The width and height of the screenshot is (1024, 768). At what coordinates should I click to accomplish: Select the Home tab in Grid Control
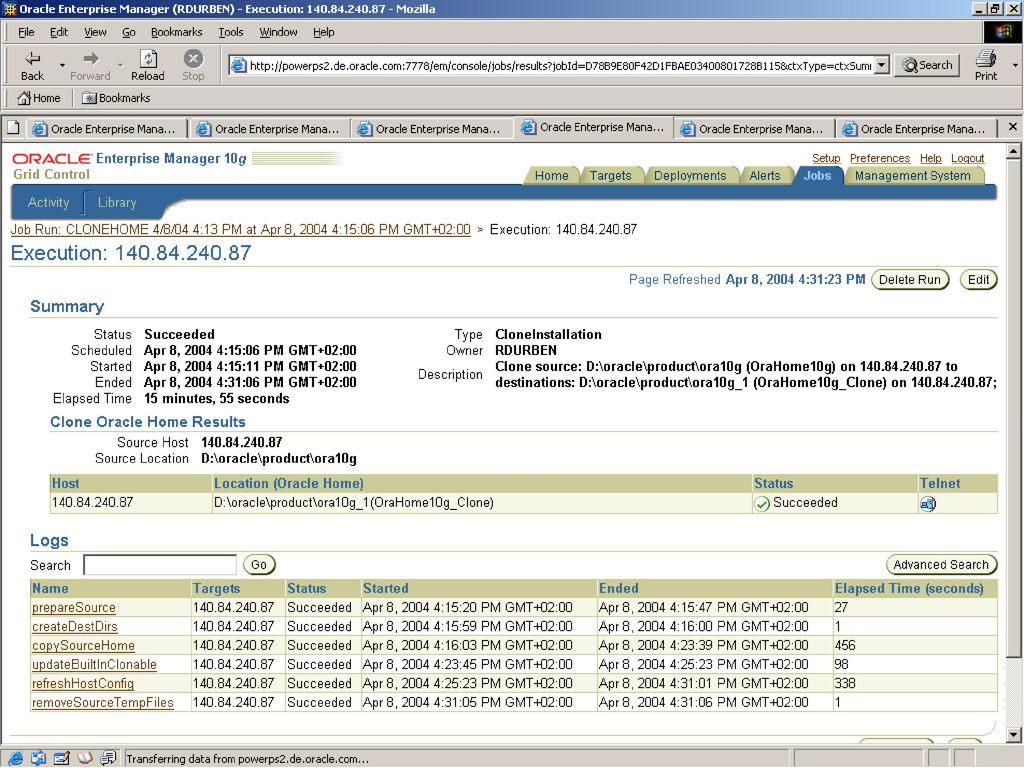tap(551, 176)
